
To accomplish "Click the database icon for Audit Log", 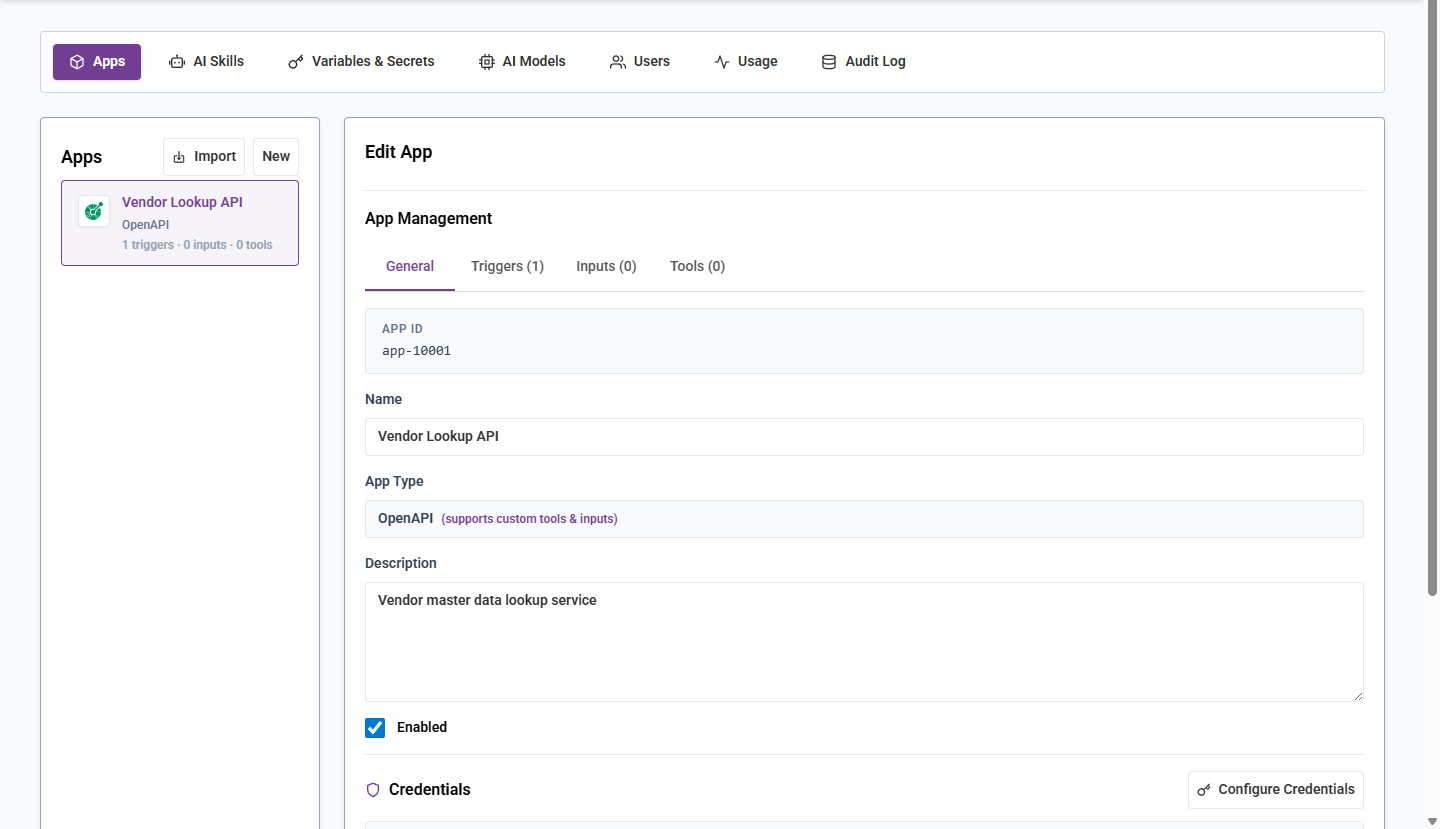I will [x=829, y=62].
